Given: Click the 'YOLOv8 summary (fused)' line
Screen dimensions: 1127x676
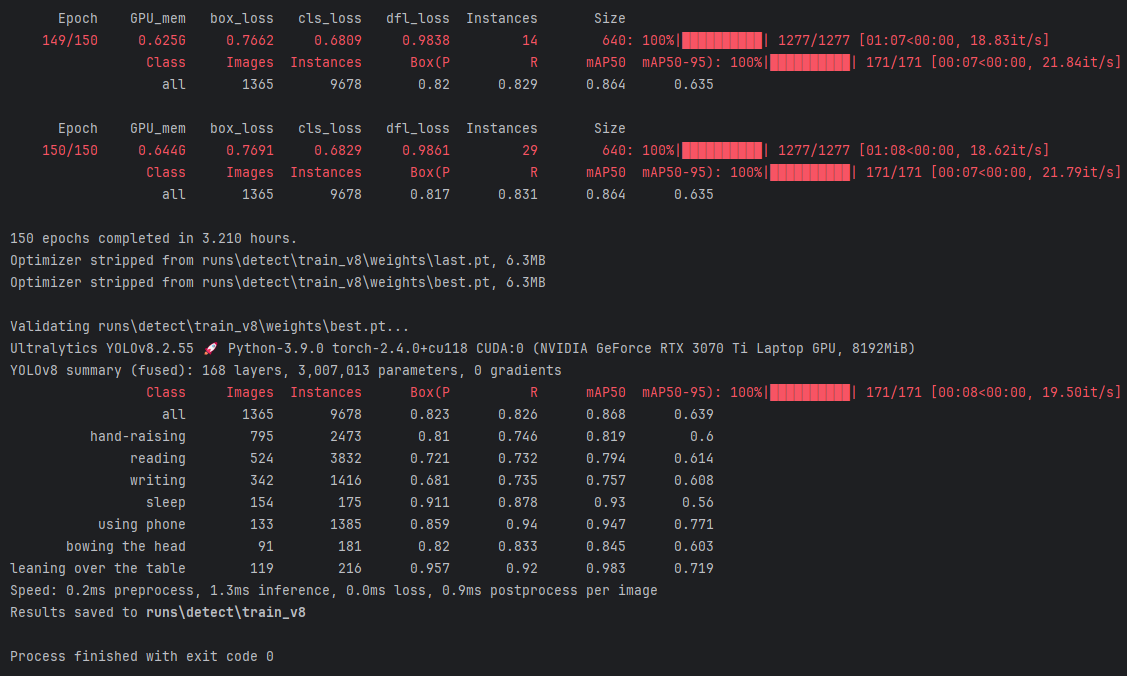Looking at the screenshot, I should tap(285, 370).
